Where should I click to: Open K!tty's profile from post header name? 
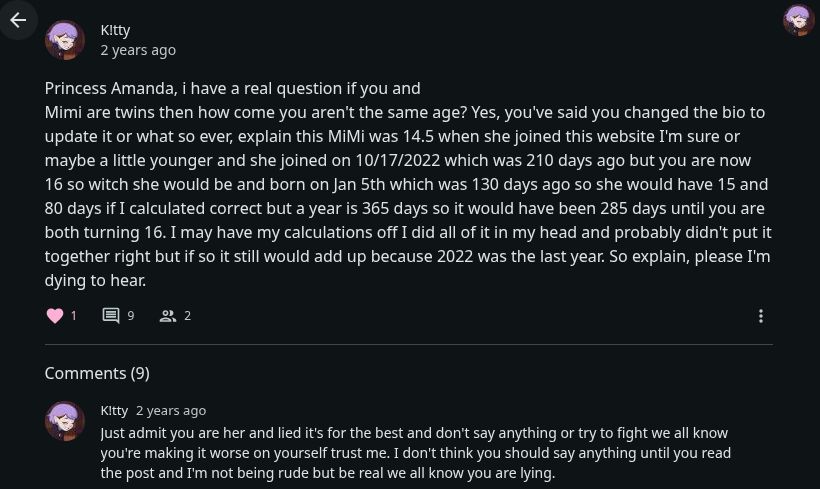(115, 30)
